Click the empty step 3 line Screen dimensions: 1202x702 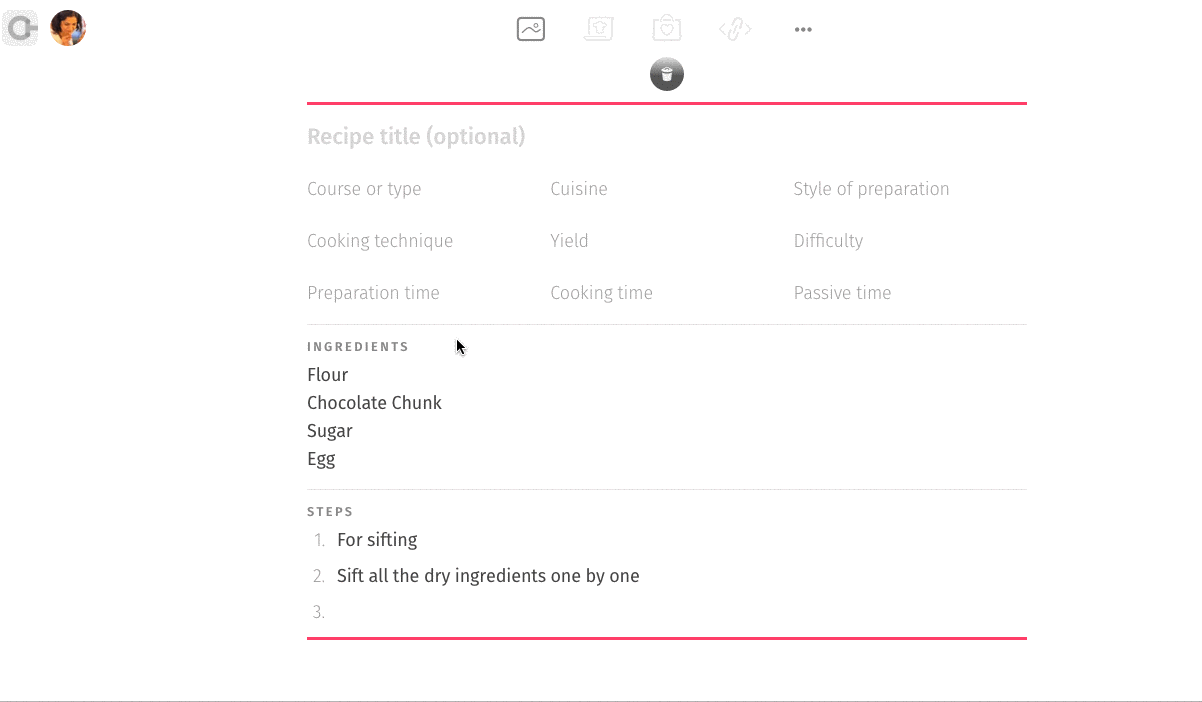(680, 612)
